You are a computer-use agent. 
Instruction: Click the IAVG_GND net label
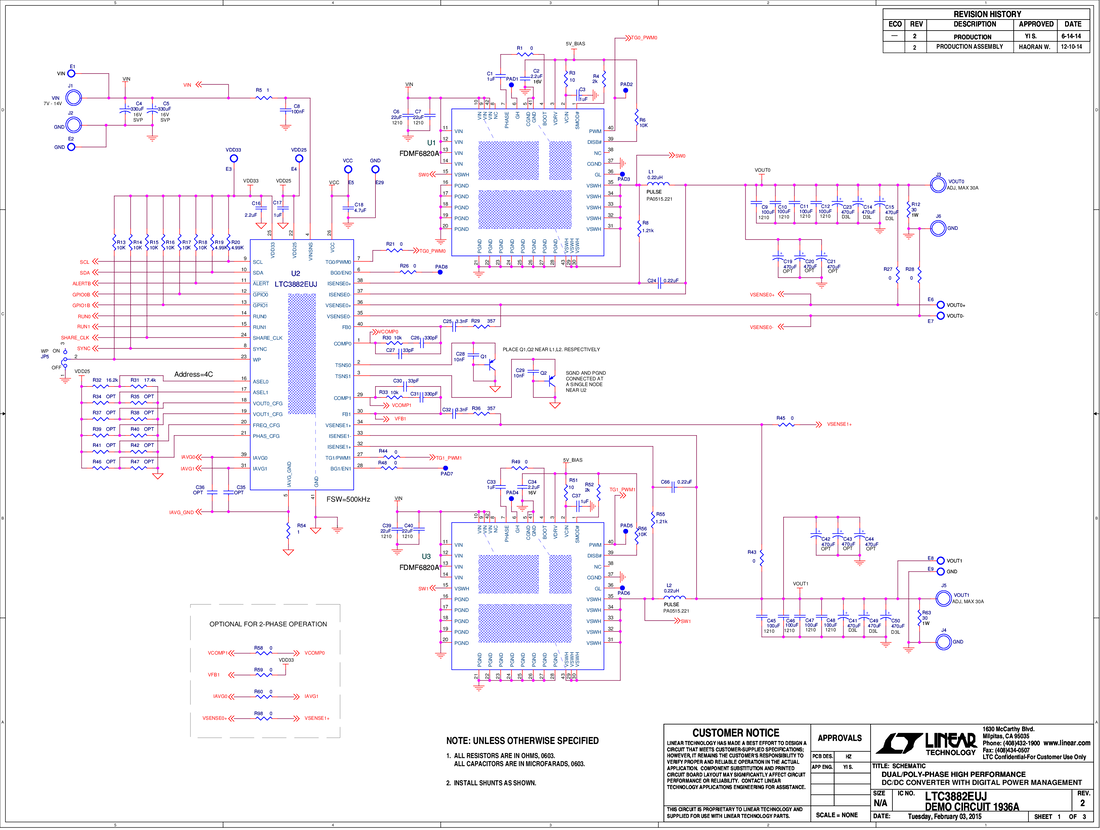182,513
